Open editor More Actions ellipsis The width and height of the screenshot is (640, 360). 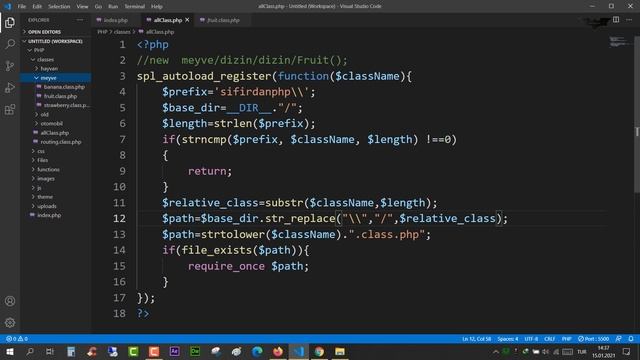click(629, 20)
